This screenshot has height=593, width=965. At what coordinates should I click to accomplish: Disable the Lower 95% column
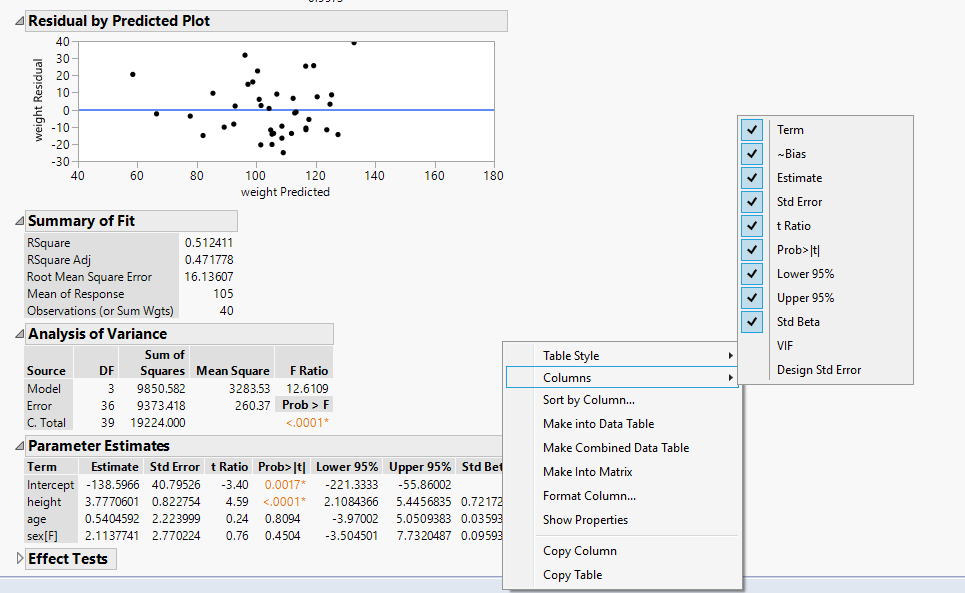(753, 274)
